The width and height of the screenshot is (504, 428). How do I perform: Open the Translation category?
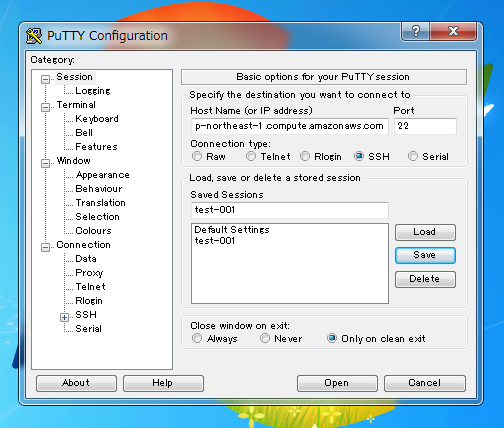coord(100,203)
